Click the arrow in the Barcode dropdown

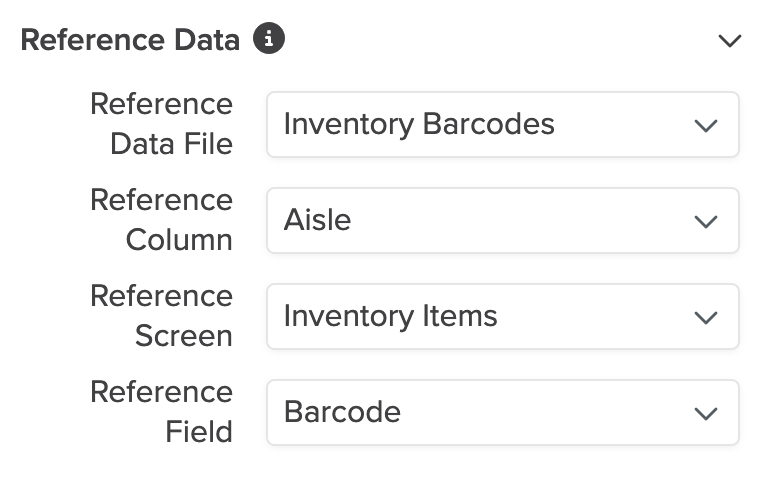(706, 413)
